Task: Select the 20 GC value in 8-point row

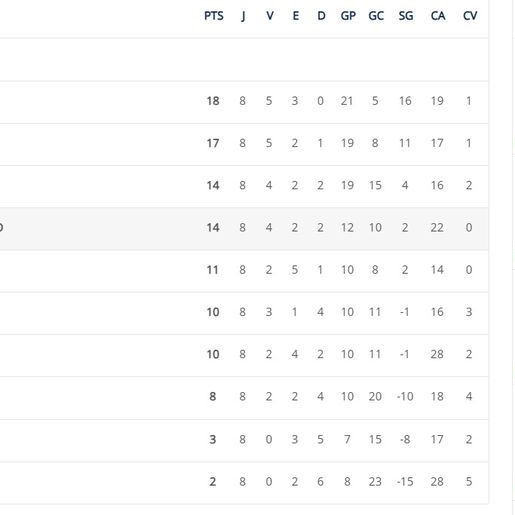Action: [x=375, y=397]
